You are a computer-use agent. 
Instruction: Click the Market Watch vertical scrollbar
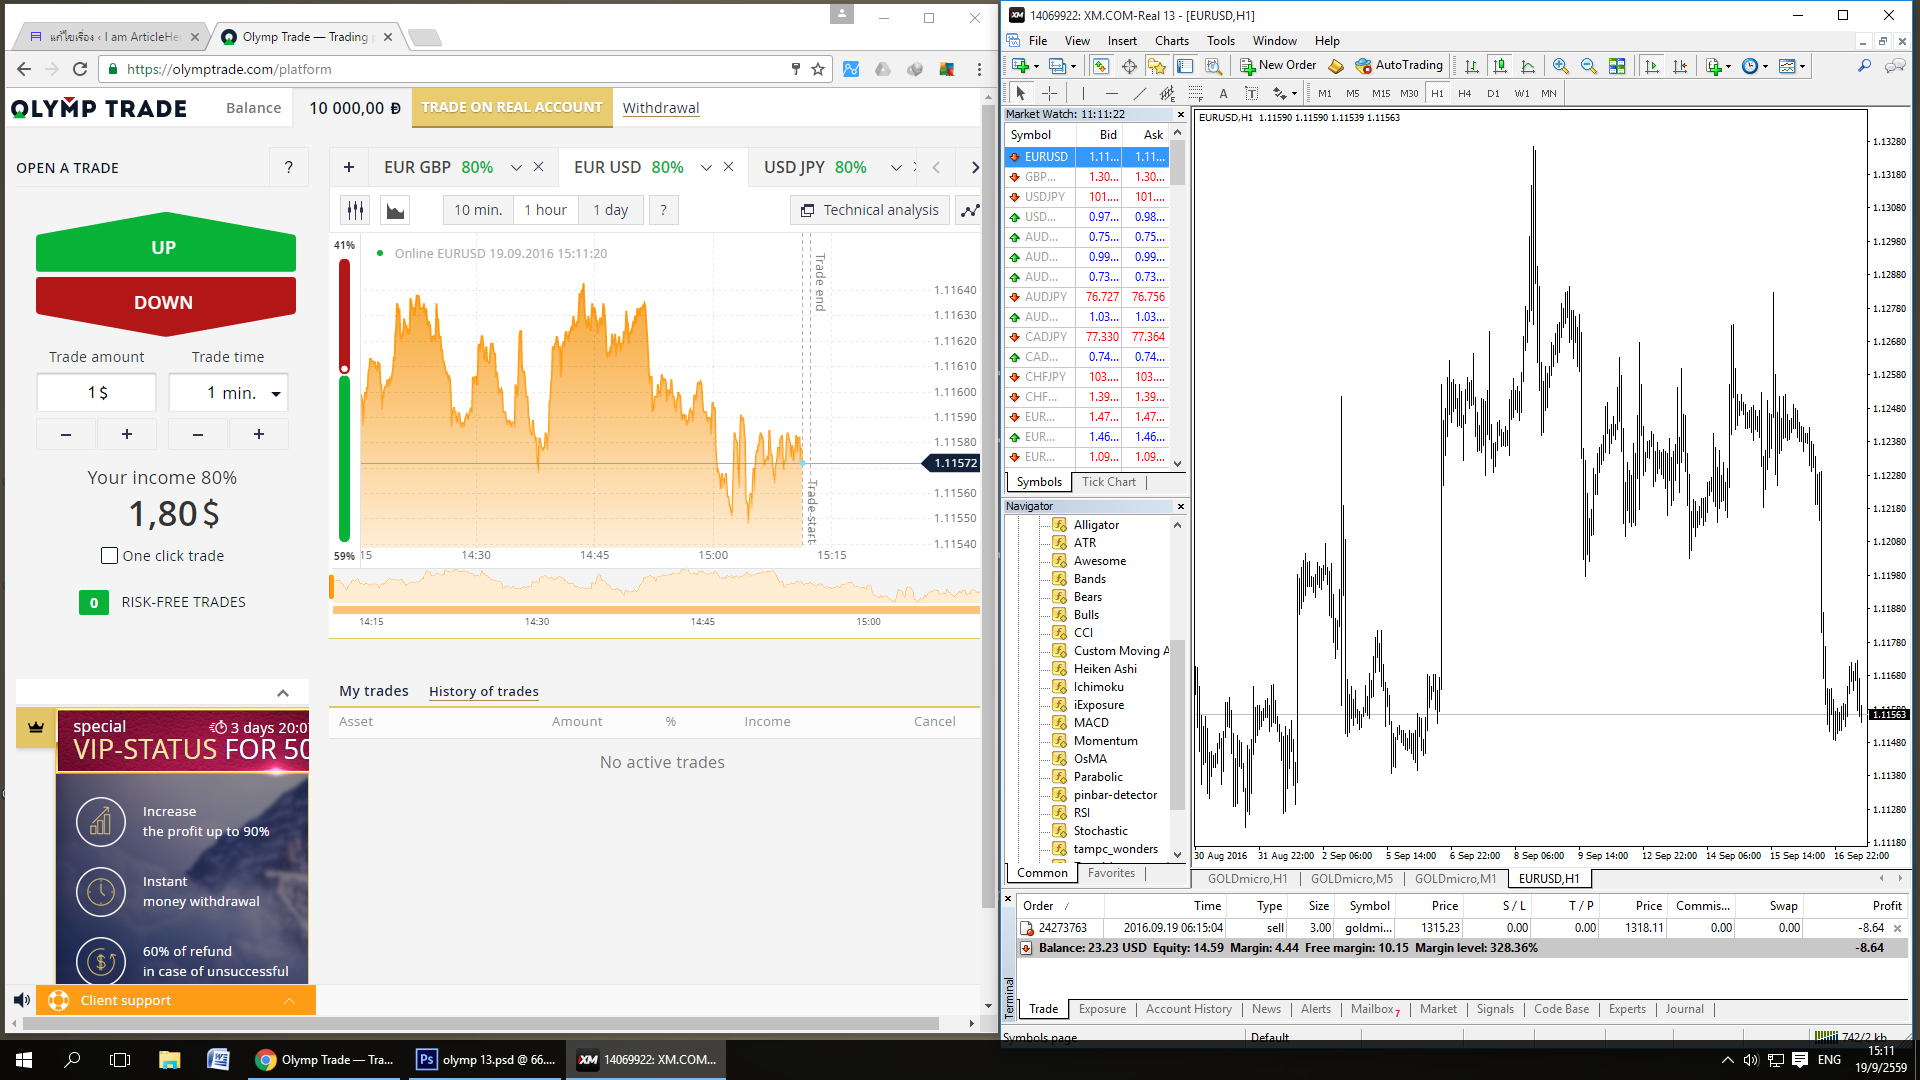tap(1178, 297)
